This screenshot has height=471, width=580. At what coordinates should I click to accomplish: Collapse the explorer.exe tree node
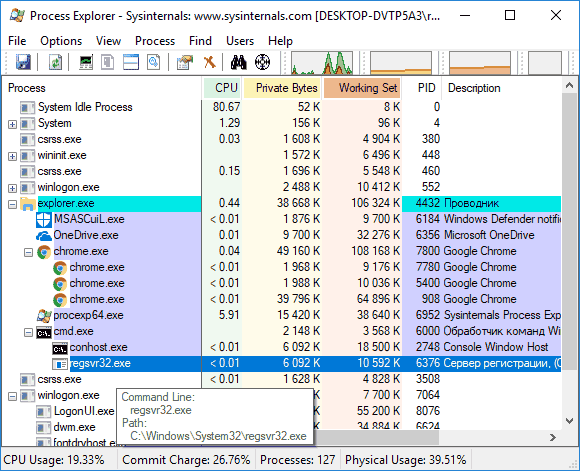pyautogui.click(x=12, y=204)
